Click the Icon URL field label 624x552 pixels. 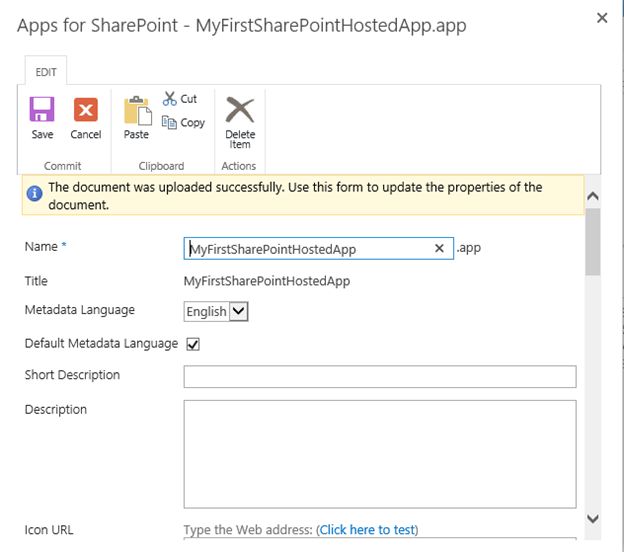[x=49, y=530]
